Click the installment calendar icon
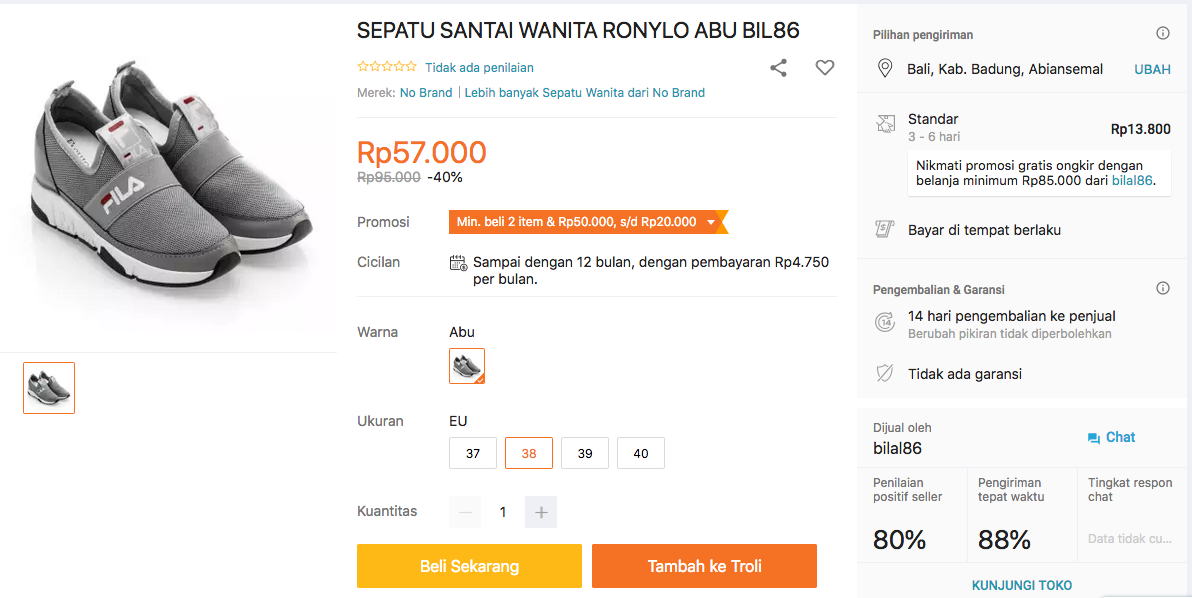The height and width of the screenshot is (598, 1192). [458, 263]
